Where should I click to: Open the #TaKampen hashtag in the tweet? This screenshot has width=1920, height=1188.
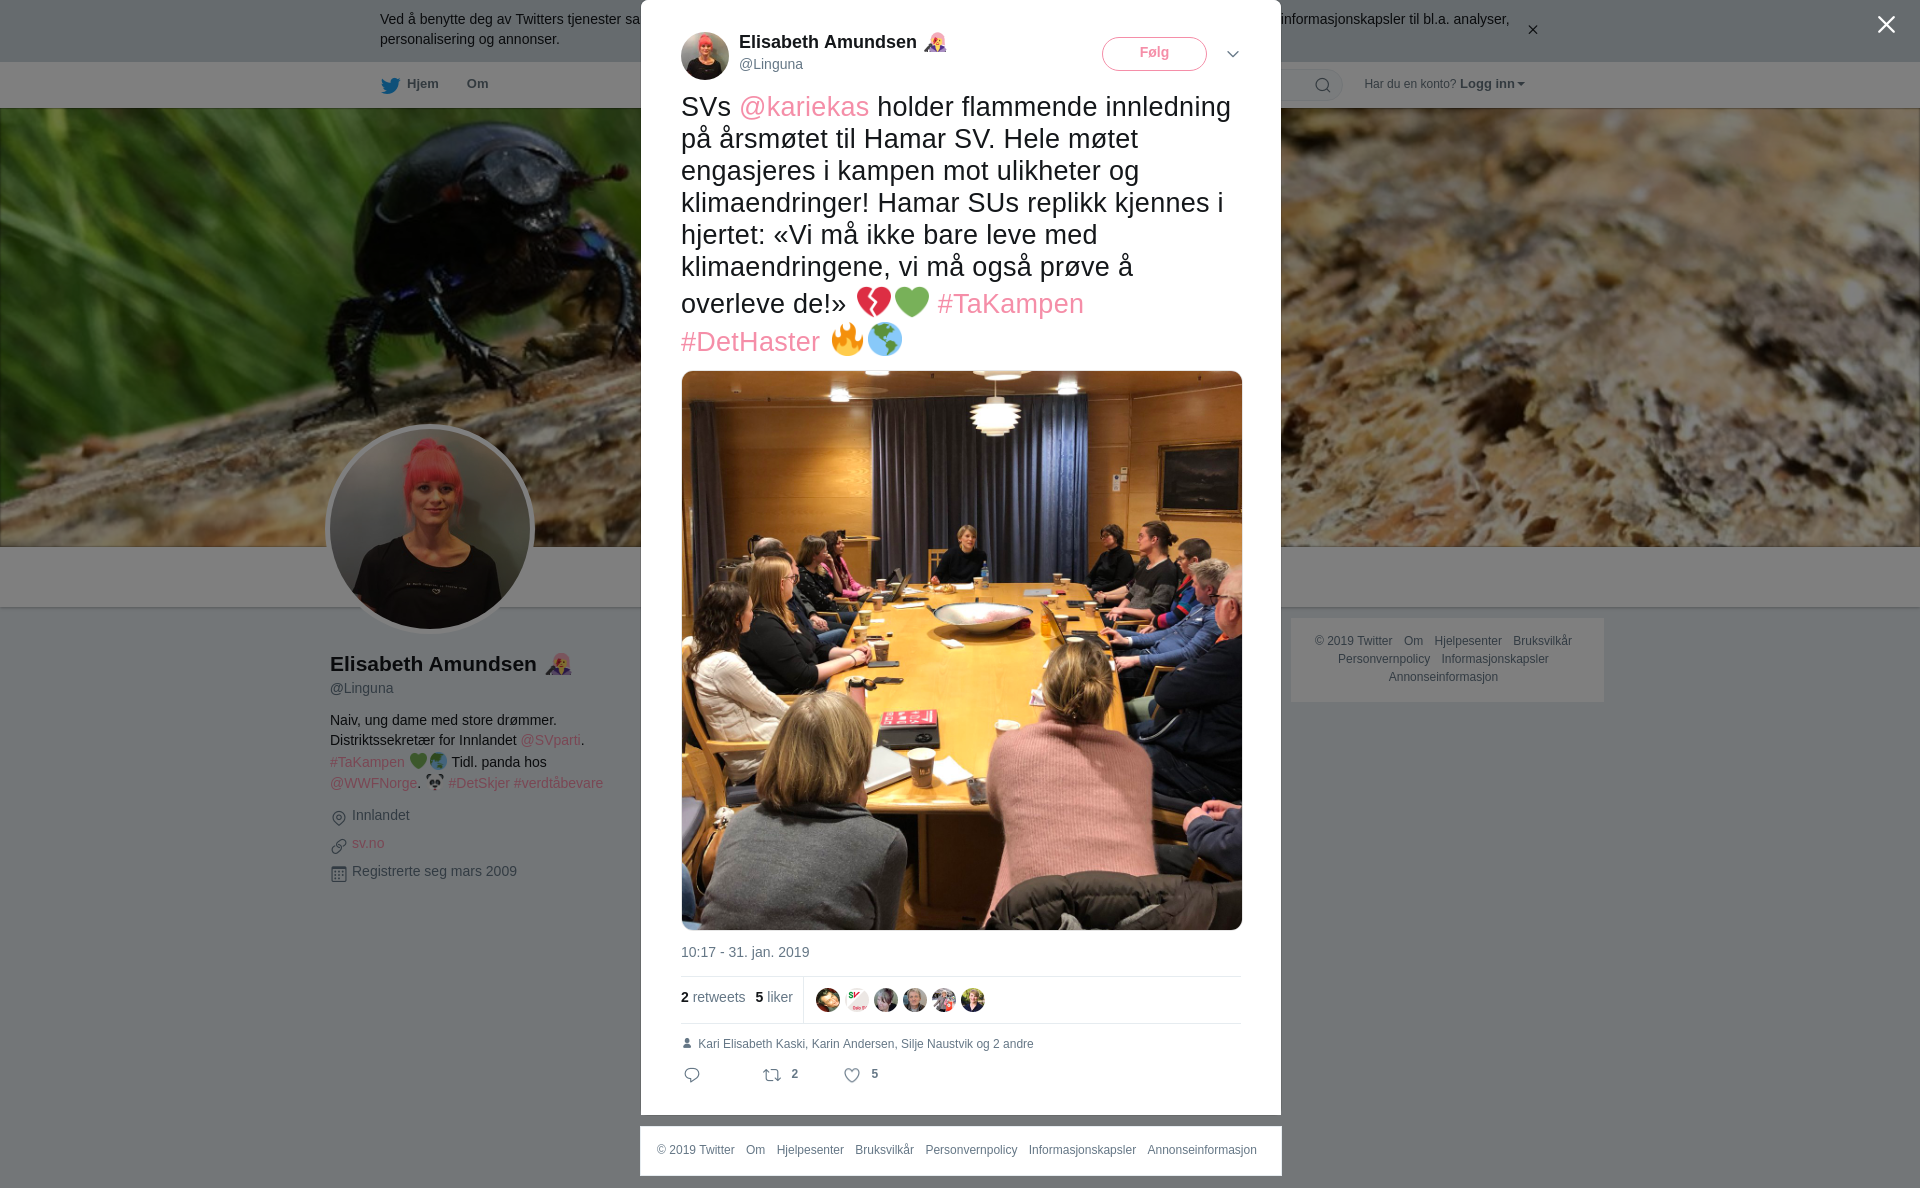point(1010,304)
